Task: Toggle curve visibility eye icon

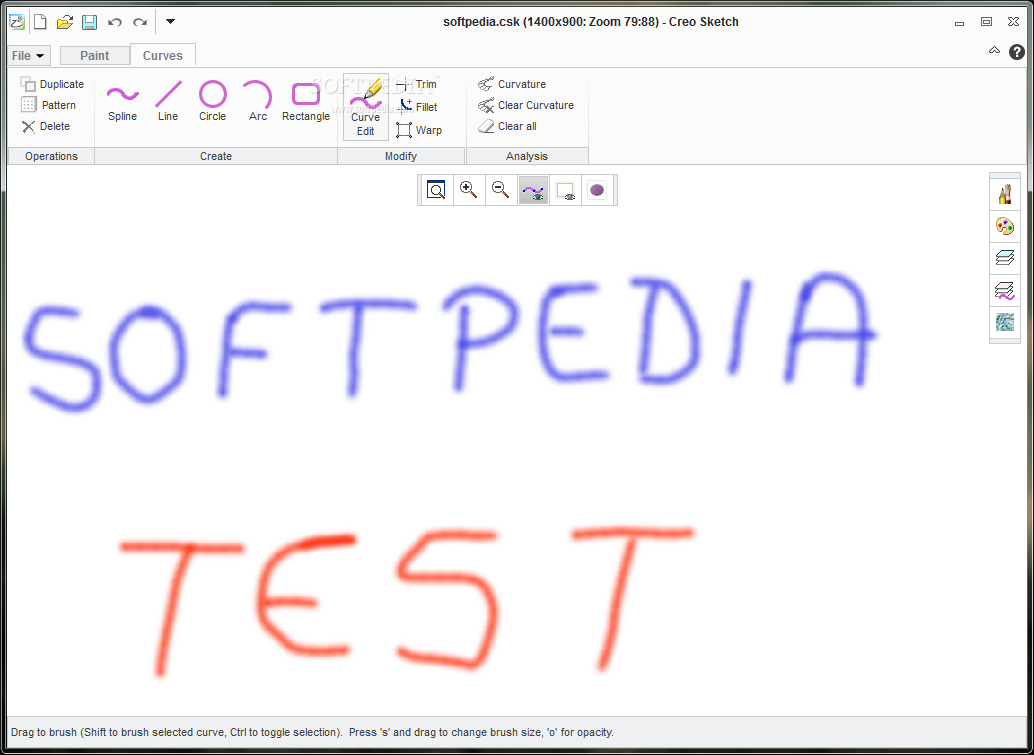Action: [533, 190]
